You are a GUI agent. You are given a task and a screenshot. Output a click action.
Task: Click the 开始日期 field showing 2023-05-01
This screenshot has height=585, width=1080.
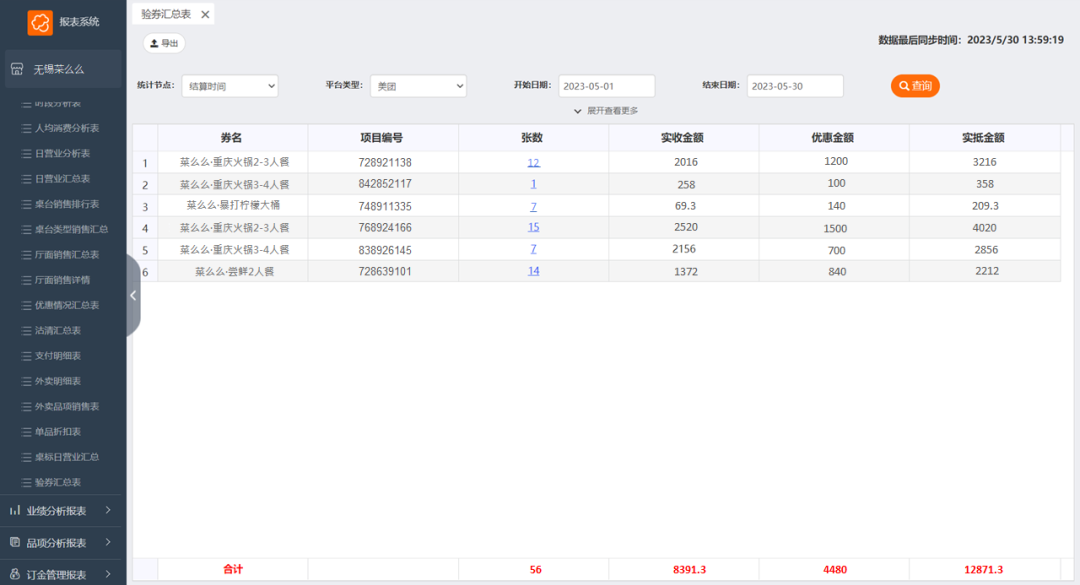tap(607, 86)
